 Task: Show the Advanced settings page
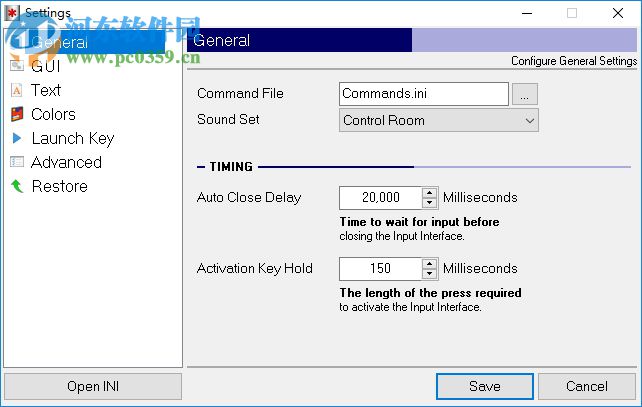[x=66, y=162]
